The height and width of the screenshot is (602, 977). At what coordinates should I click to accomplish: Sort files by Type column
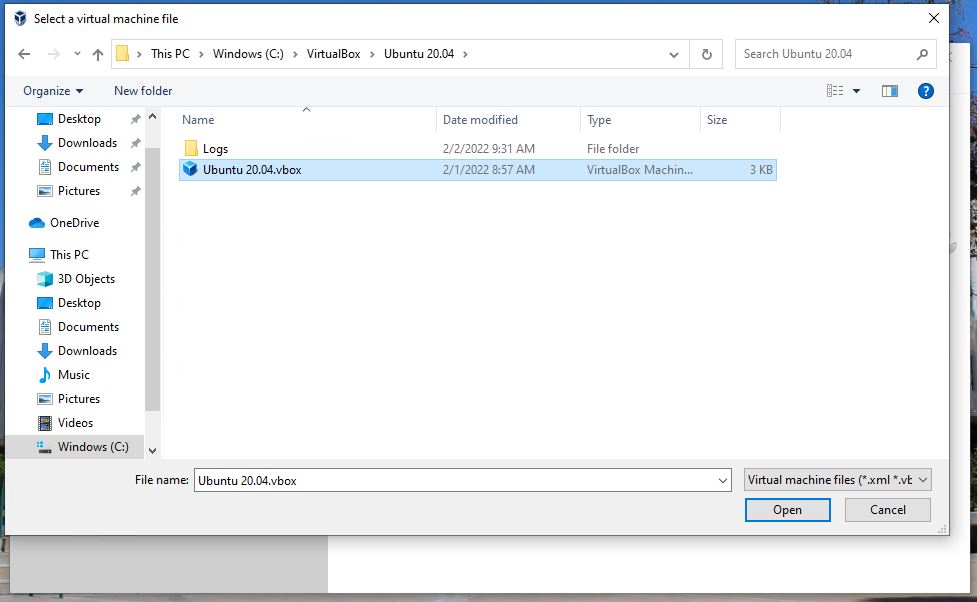coord(598,120)
